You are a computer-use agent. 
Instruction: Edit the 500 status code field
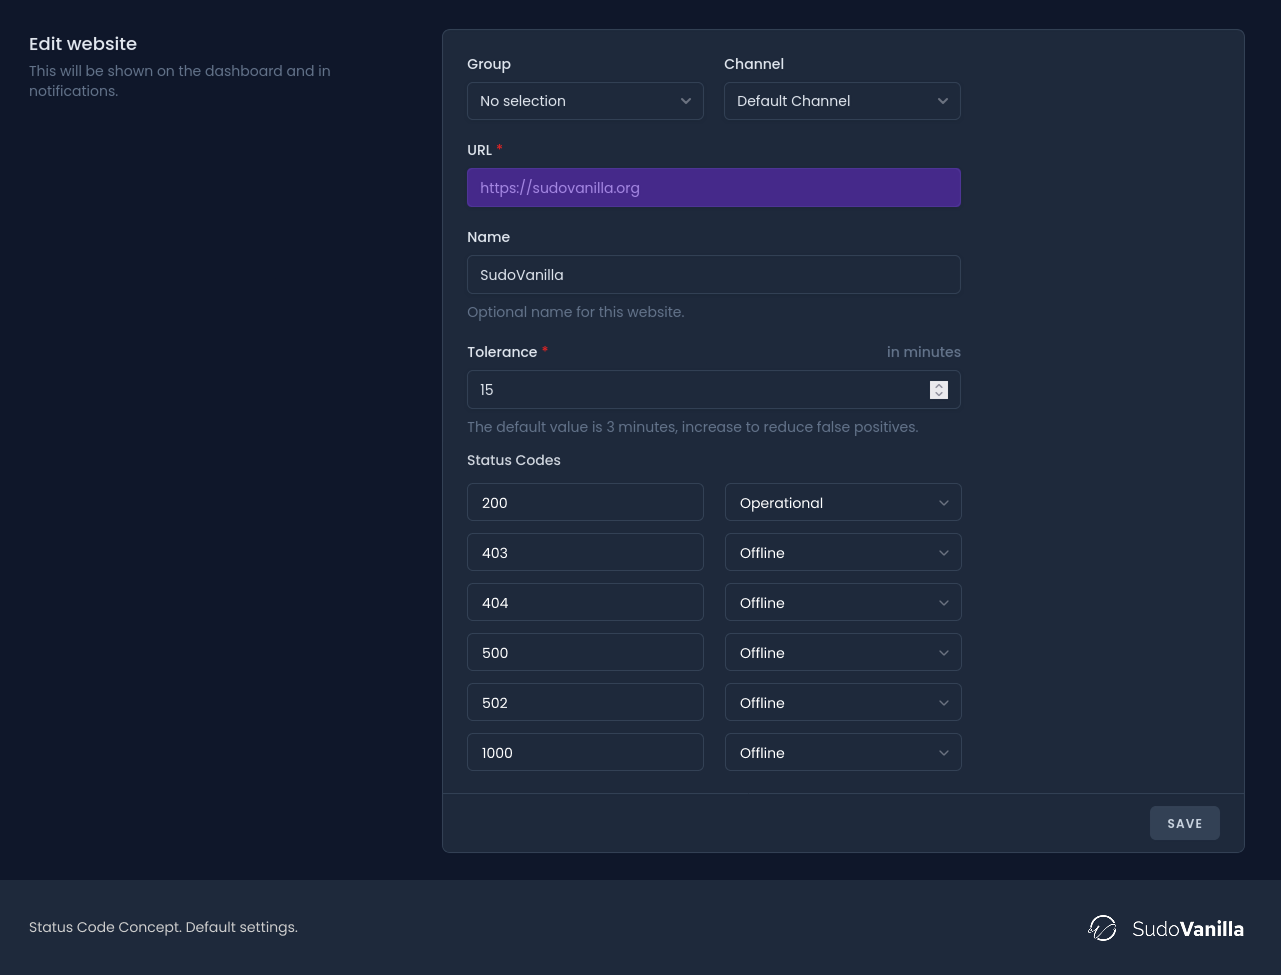tap(585, 653)
